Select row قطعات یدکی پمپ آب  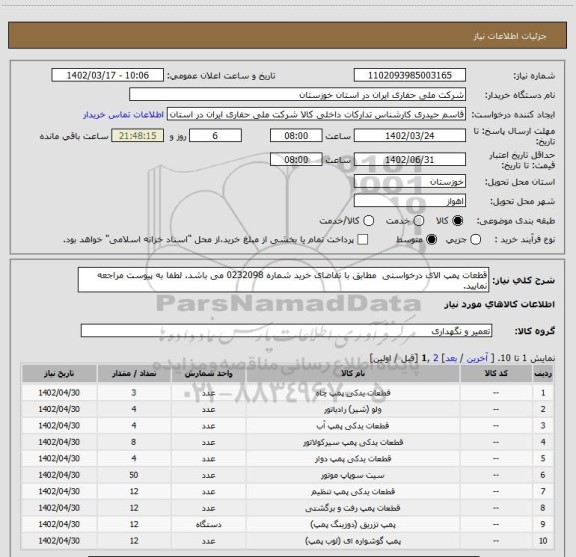pyautogui.click(x=287, y=425)
